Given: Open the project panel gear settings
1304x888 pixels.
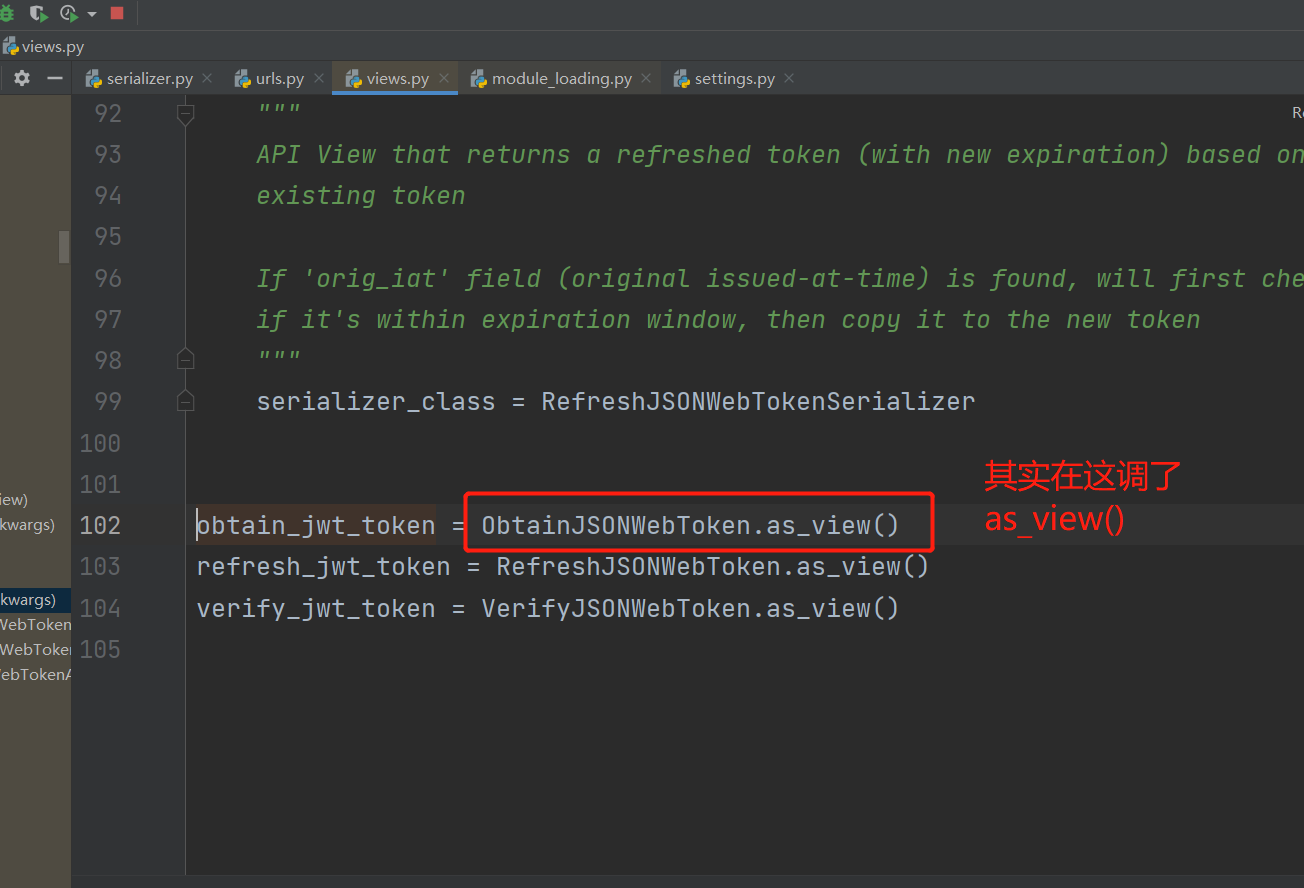Looking at the screenshot, I should pyautogui.click(x=22, y=78).
